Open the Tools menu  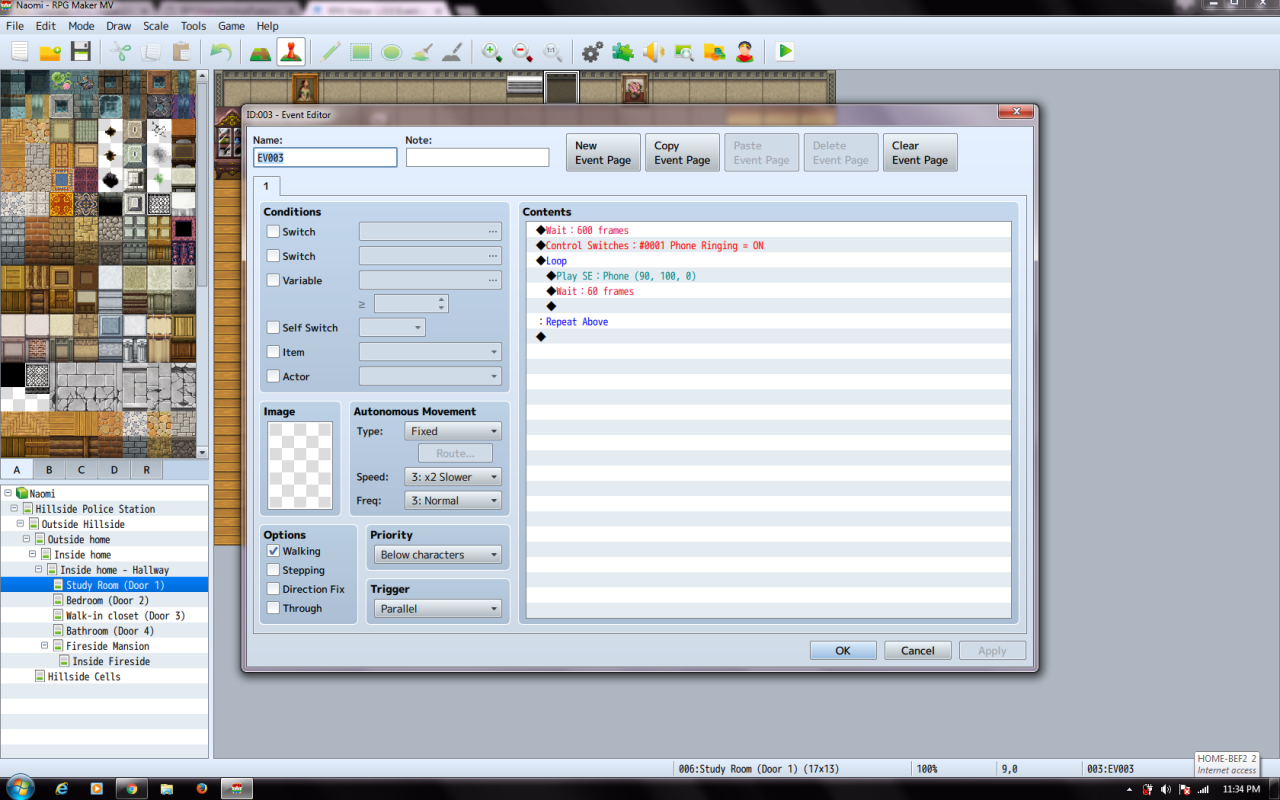point(193,26)
